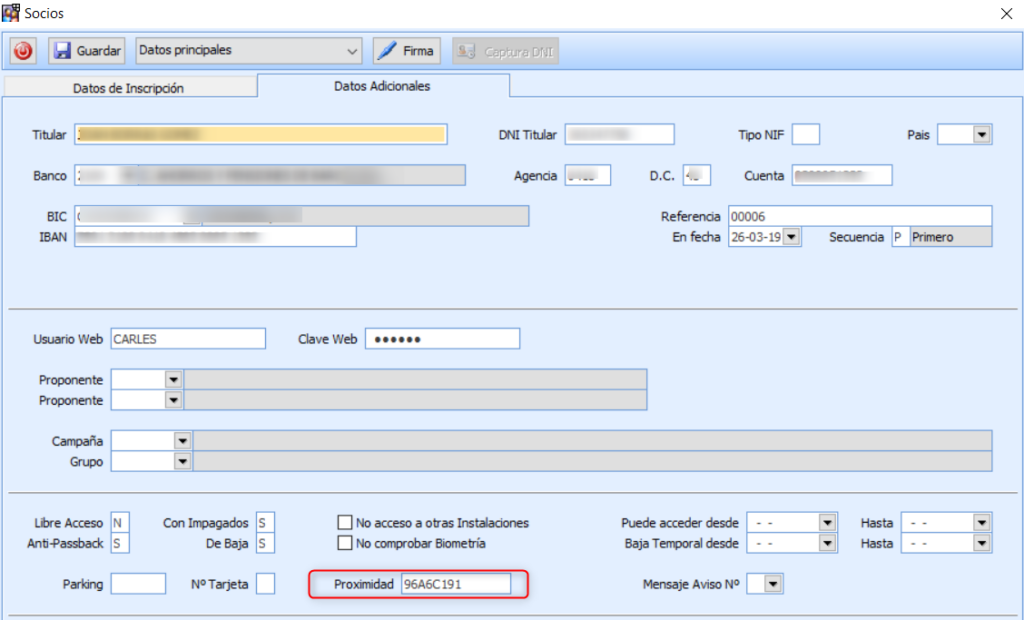Expand the Campaña dropdown list
Screen dimensions: 1024x620
(x=182, y=441)
